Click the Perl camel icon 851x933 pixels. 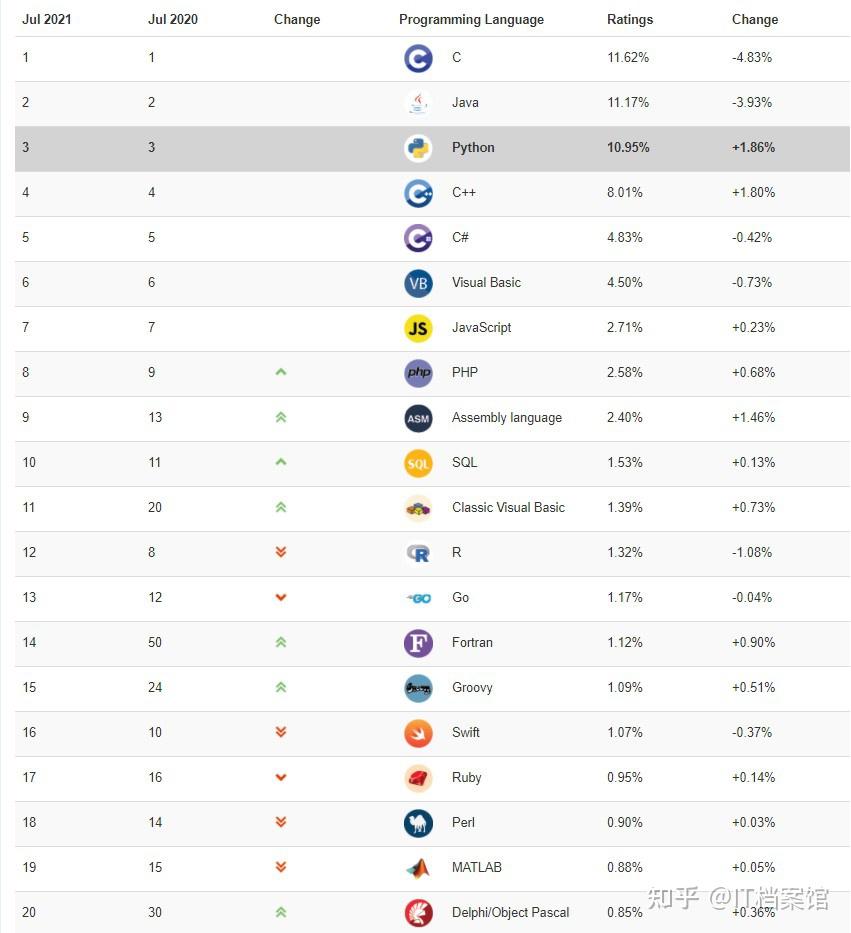coord(418,823)
